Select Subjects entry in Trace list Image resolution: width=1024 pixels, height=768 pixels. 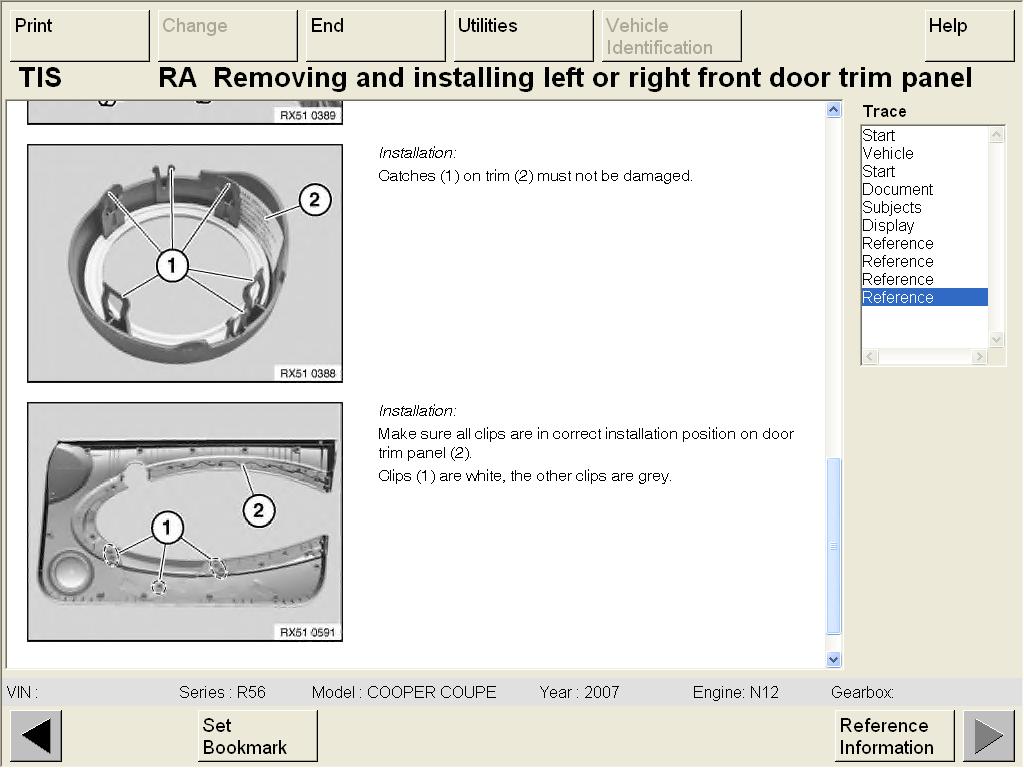[891, 207]
